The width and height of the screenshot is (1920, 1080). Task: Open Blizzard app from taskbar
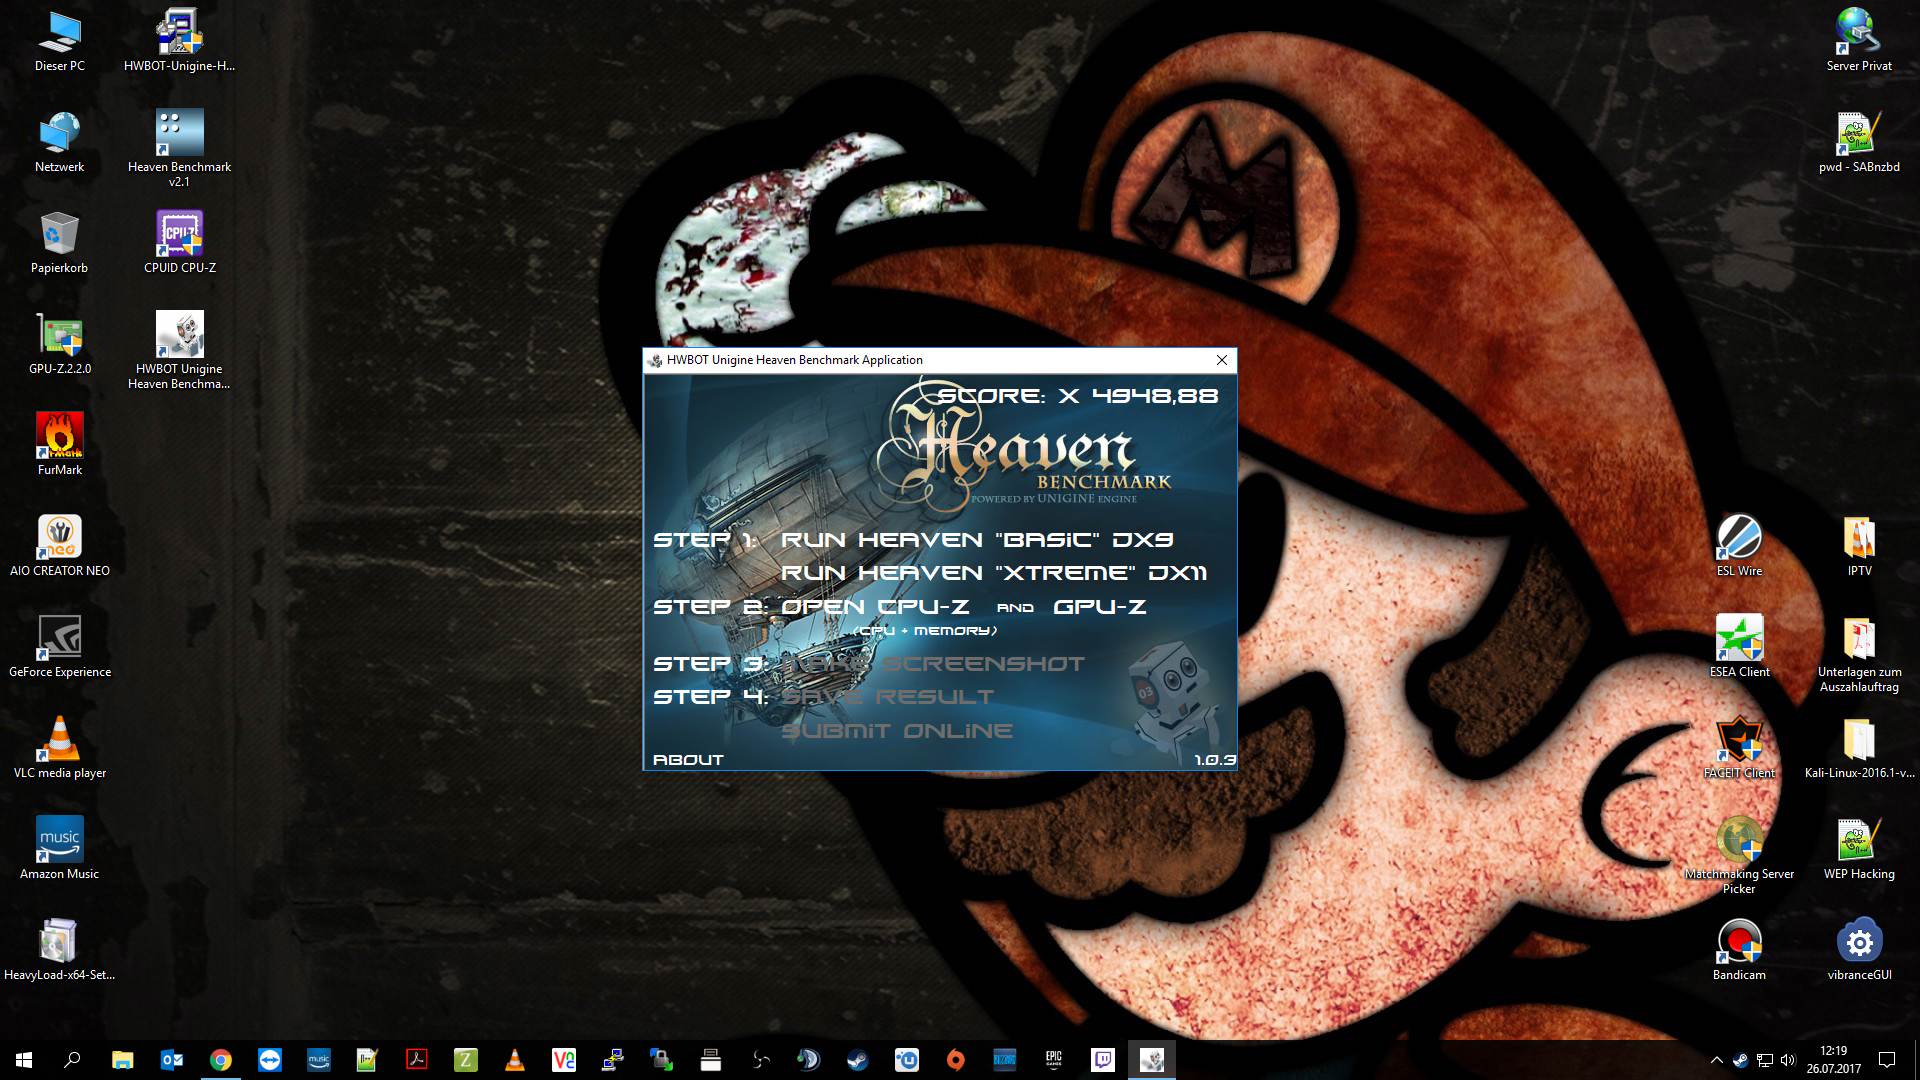[1004, 1060]
